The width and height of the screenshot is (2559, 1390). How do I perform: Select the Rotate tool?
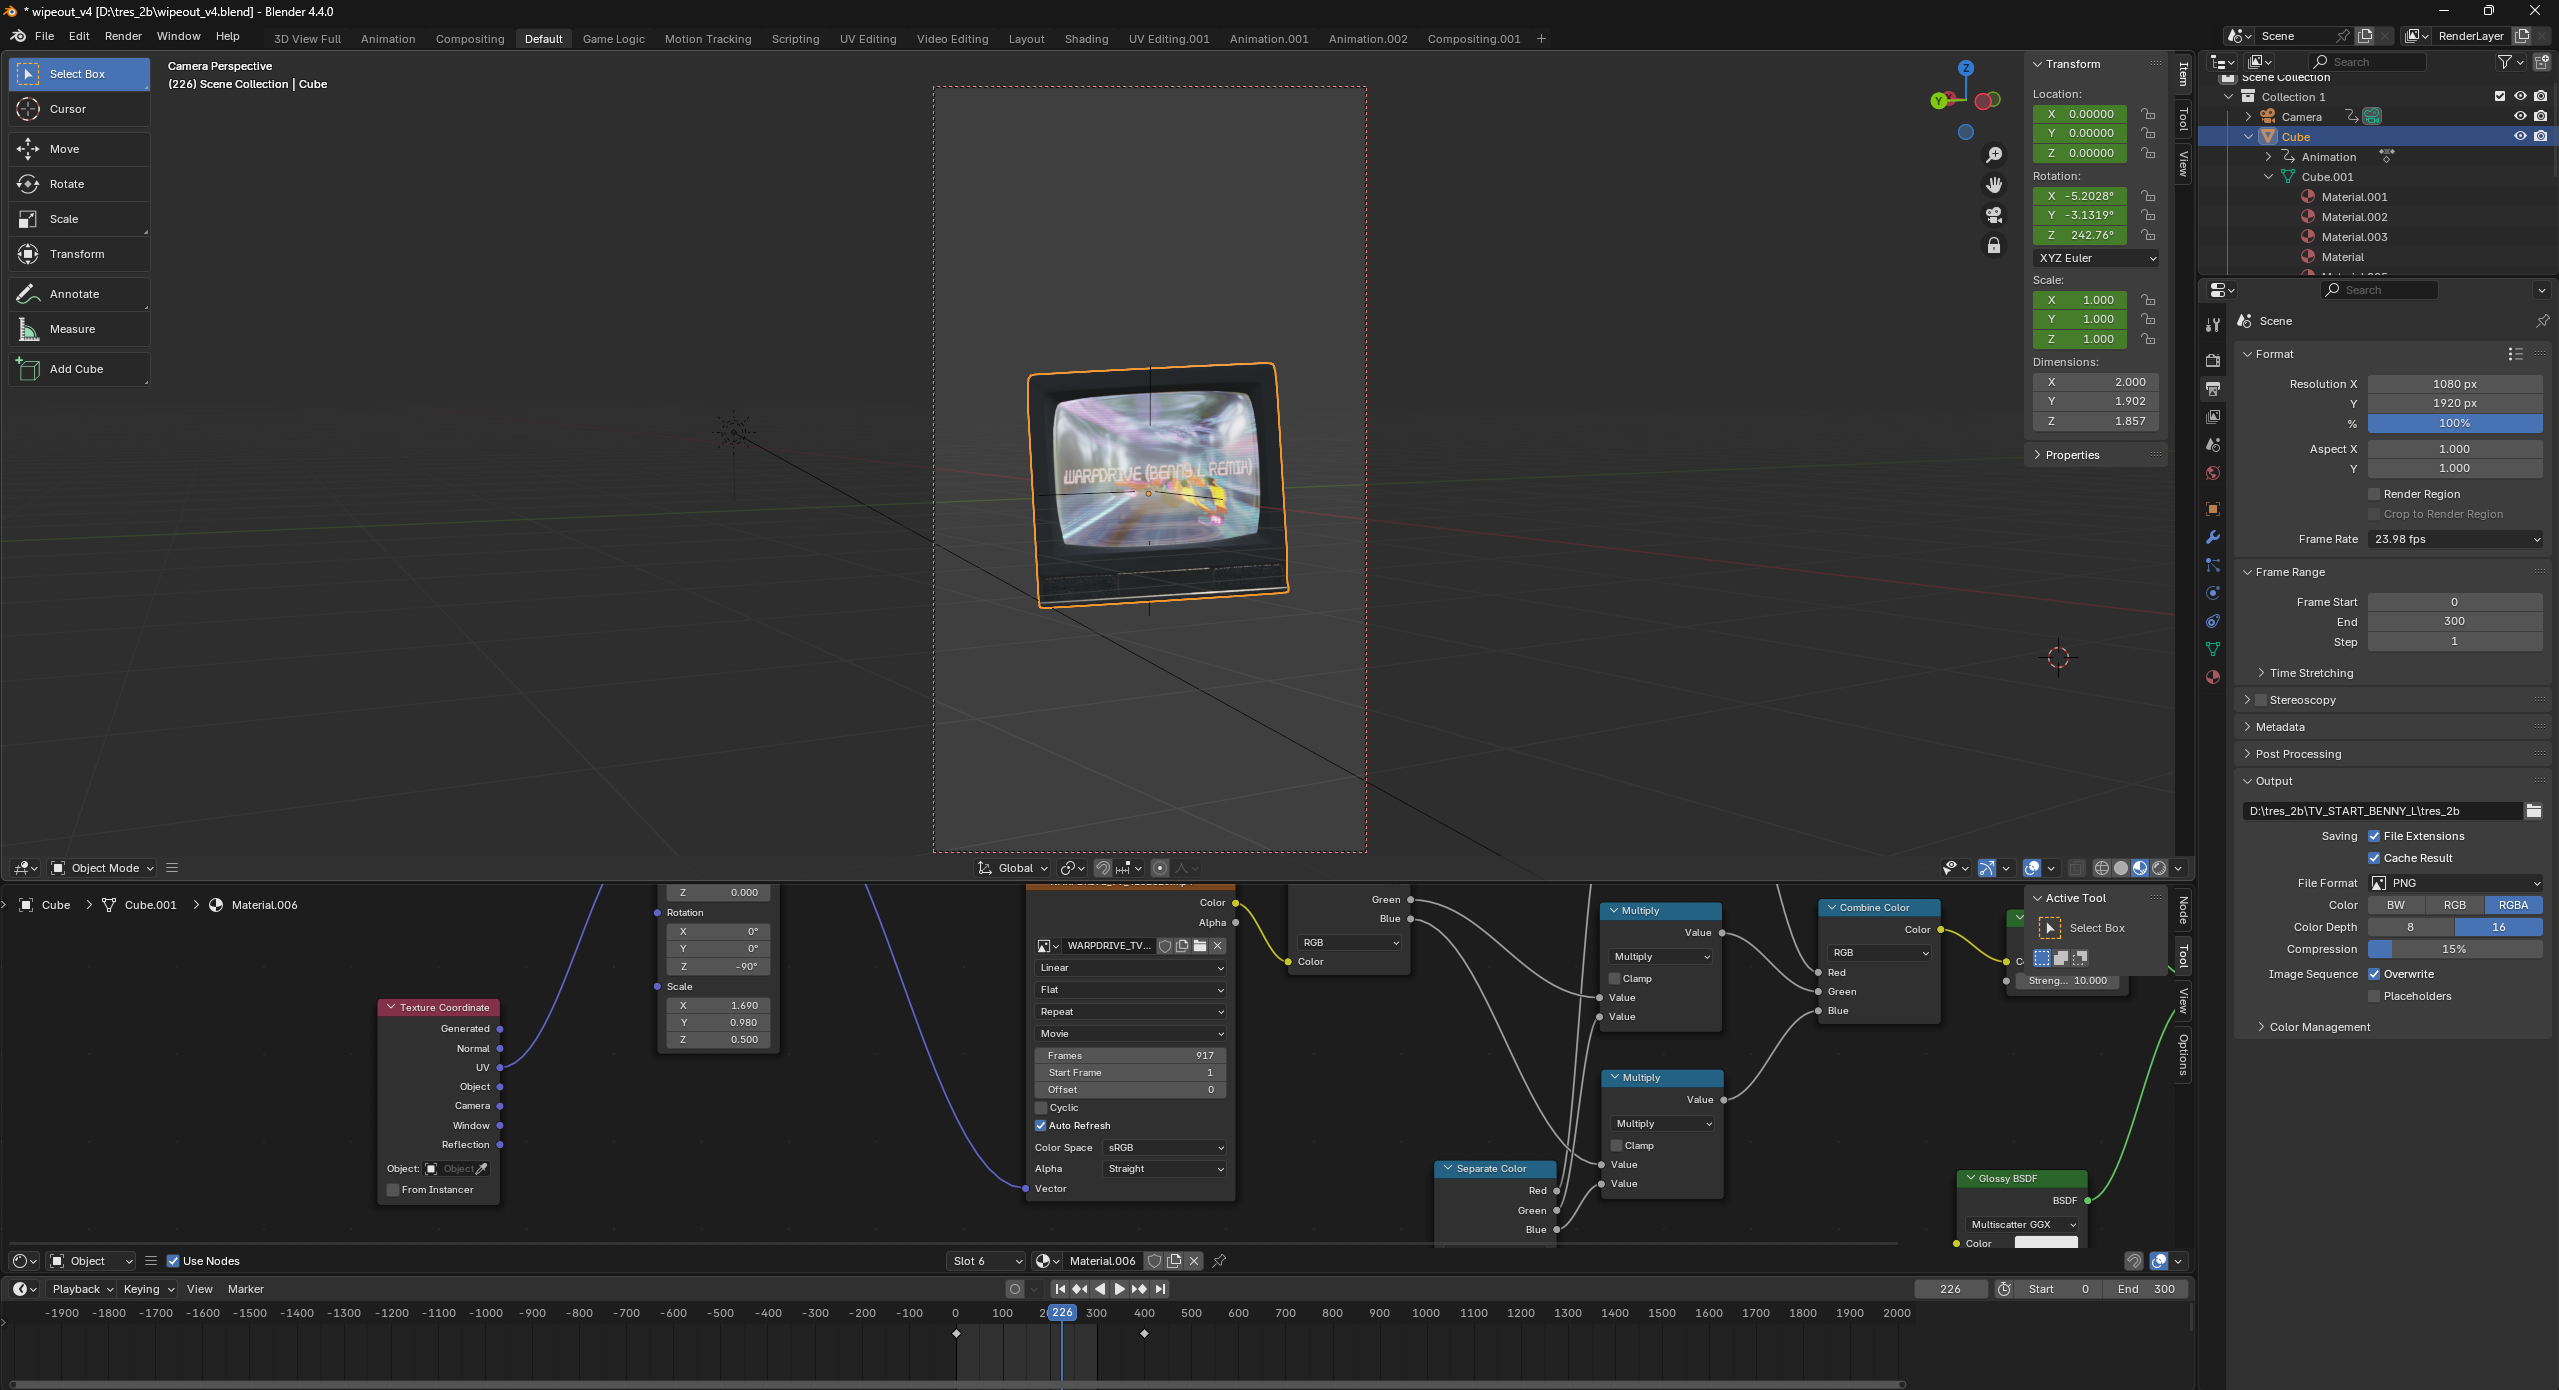coord(67,184)
